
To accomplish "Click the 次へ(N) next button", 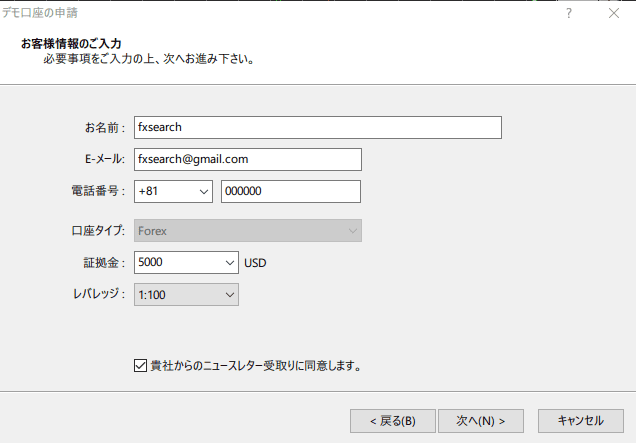I will [x=481, y=421].
